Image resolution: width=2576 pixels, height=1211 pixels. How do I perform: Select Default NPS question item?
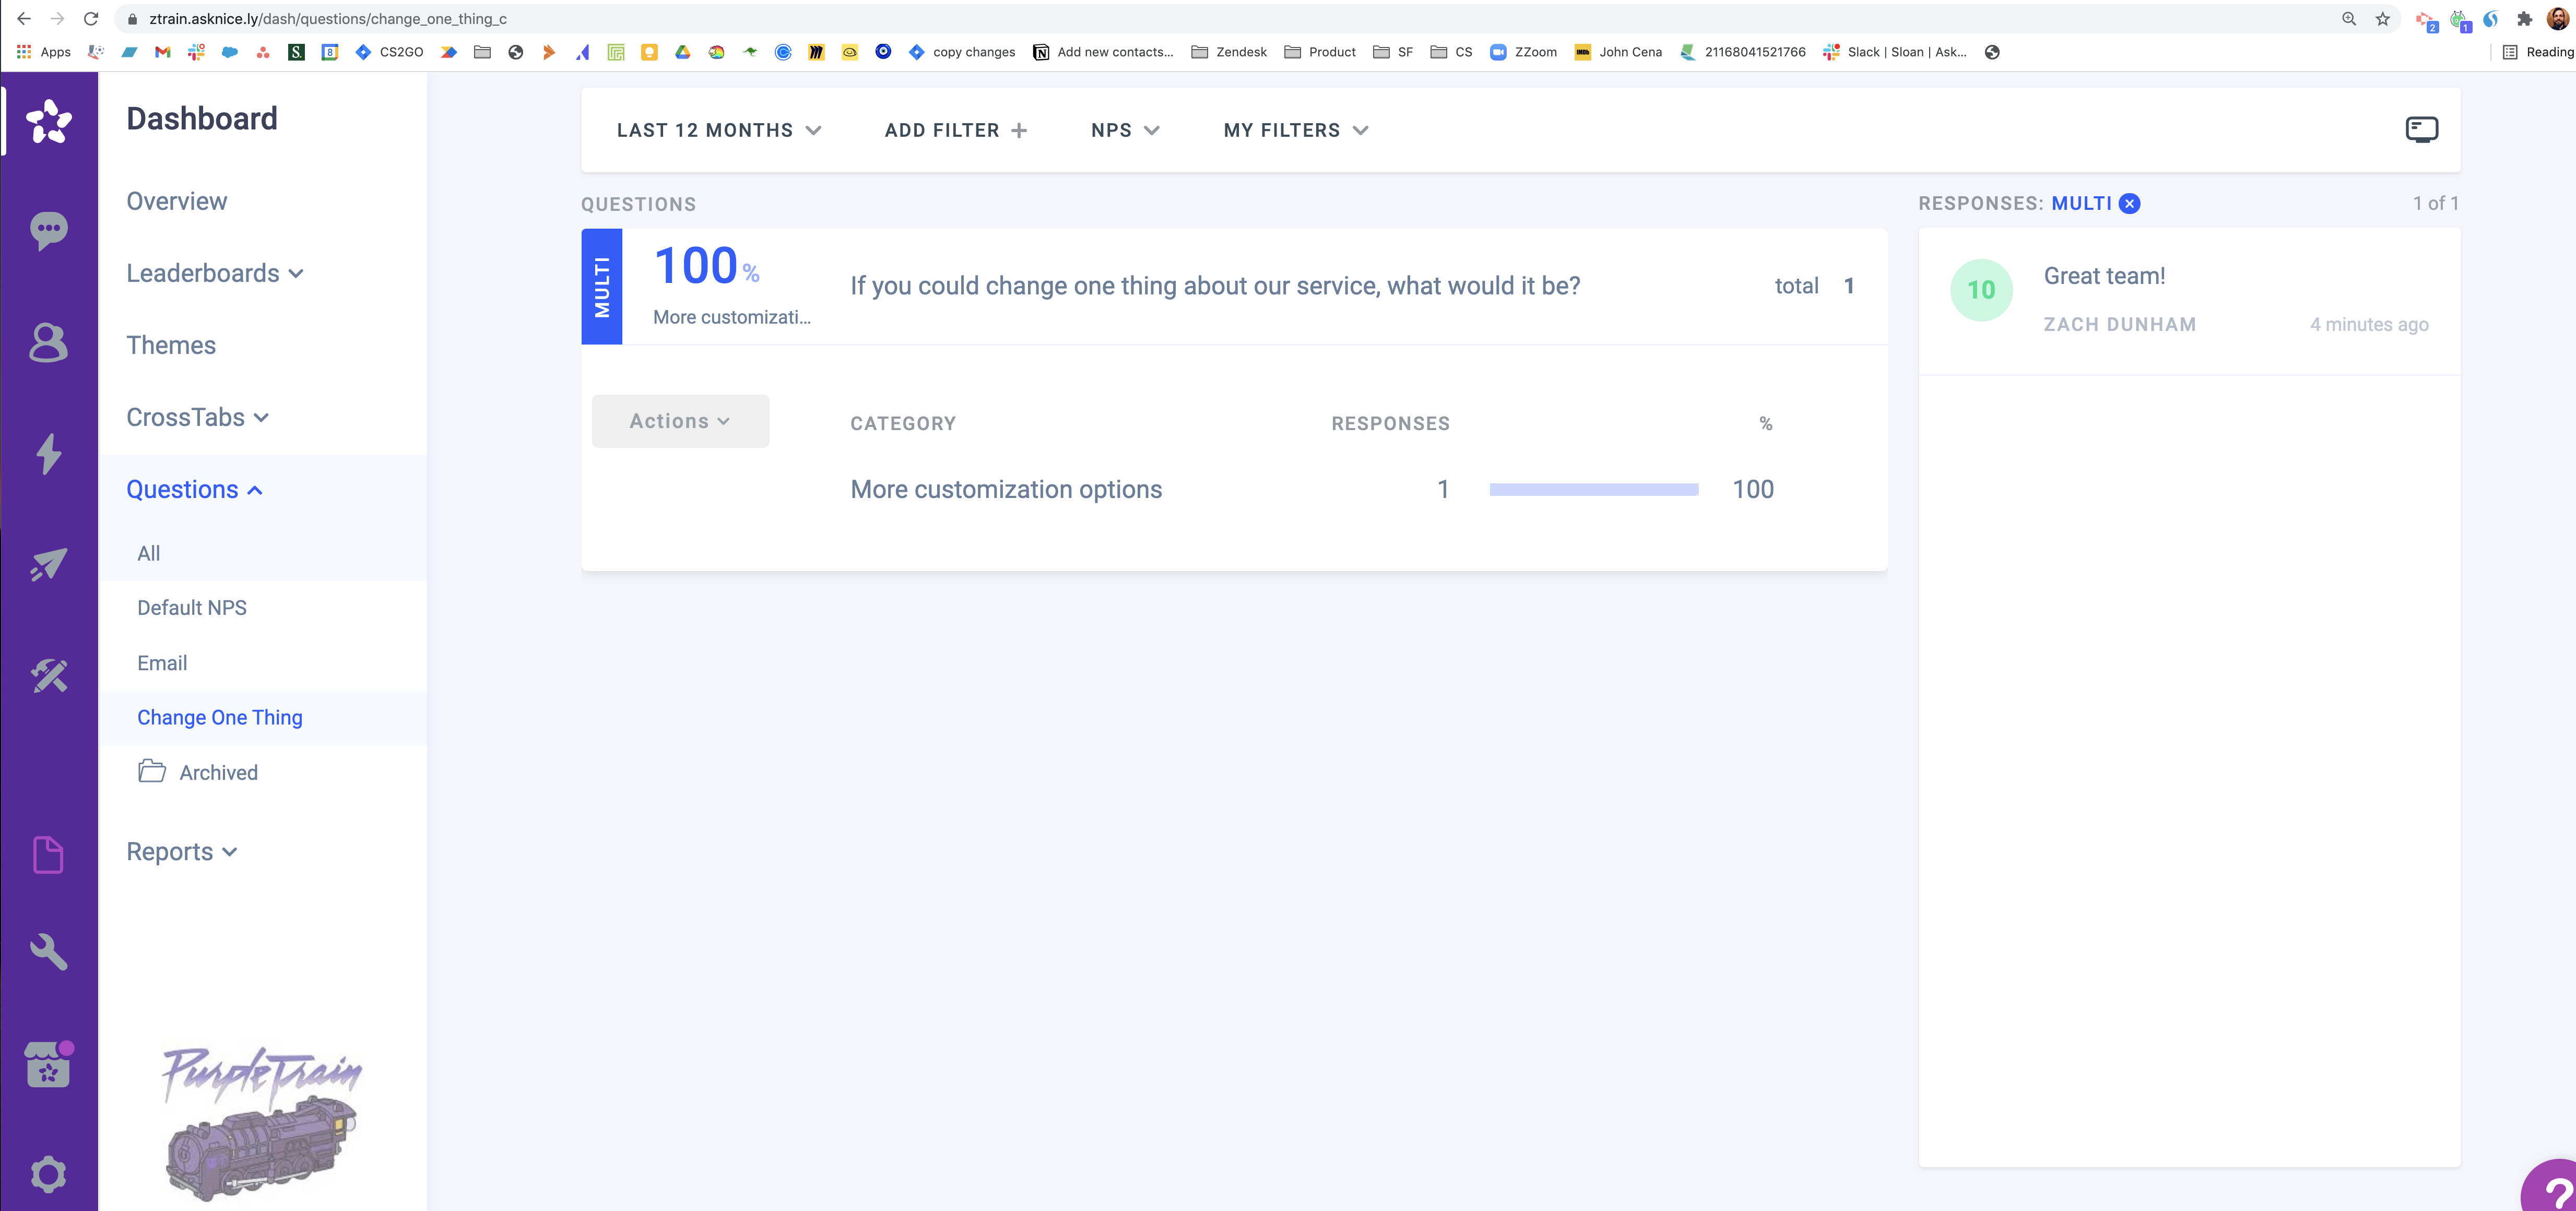tap(192, 608)
